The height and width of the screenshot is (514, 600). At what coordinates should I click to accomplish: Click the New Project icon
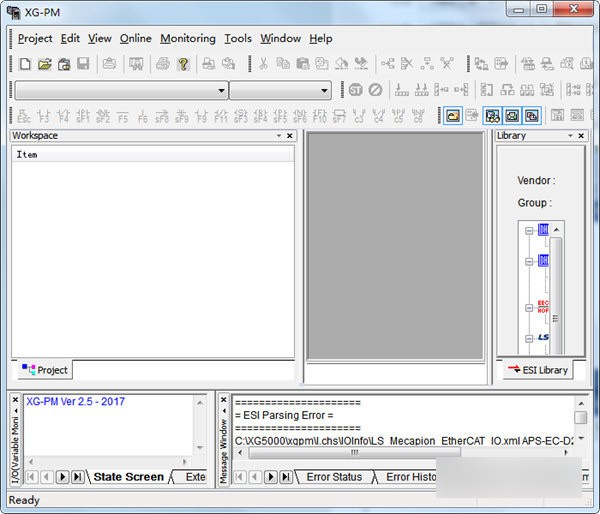25,64
